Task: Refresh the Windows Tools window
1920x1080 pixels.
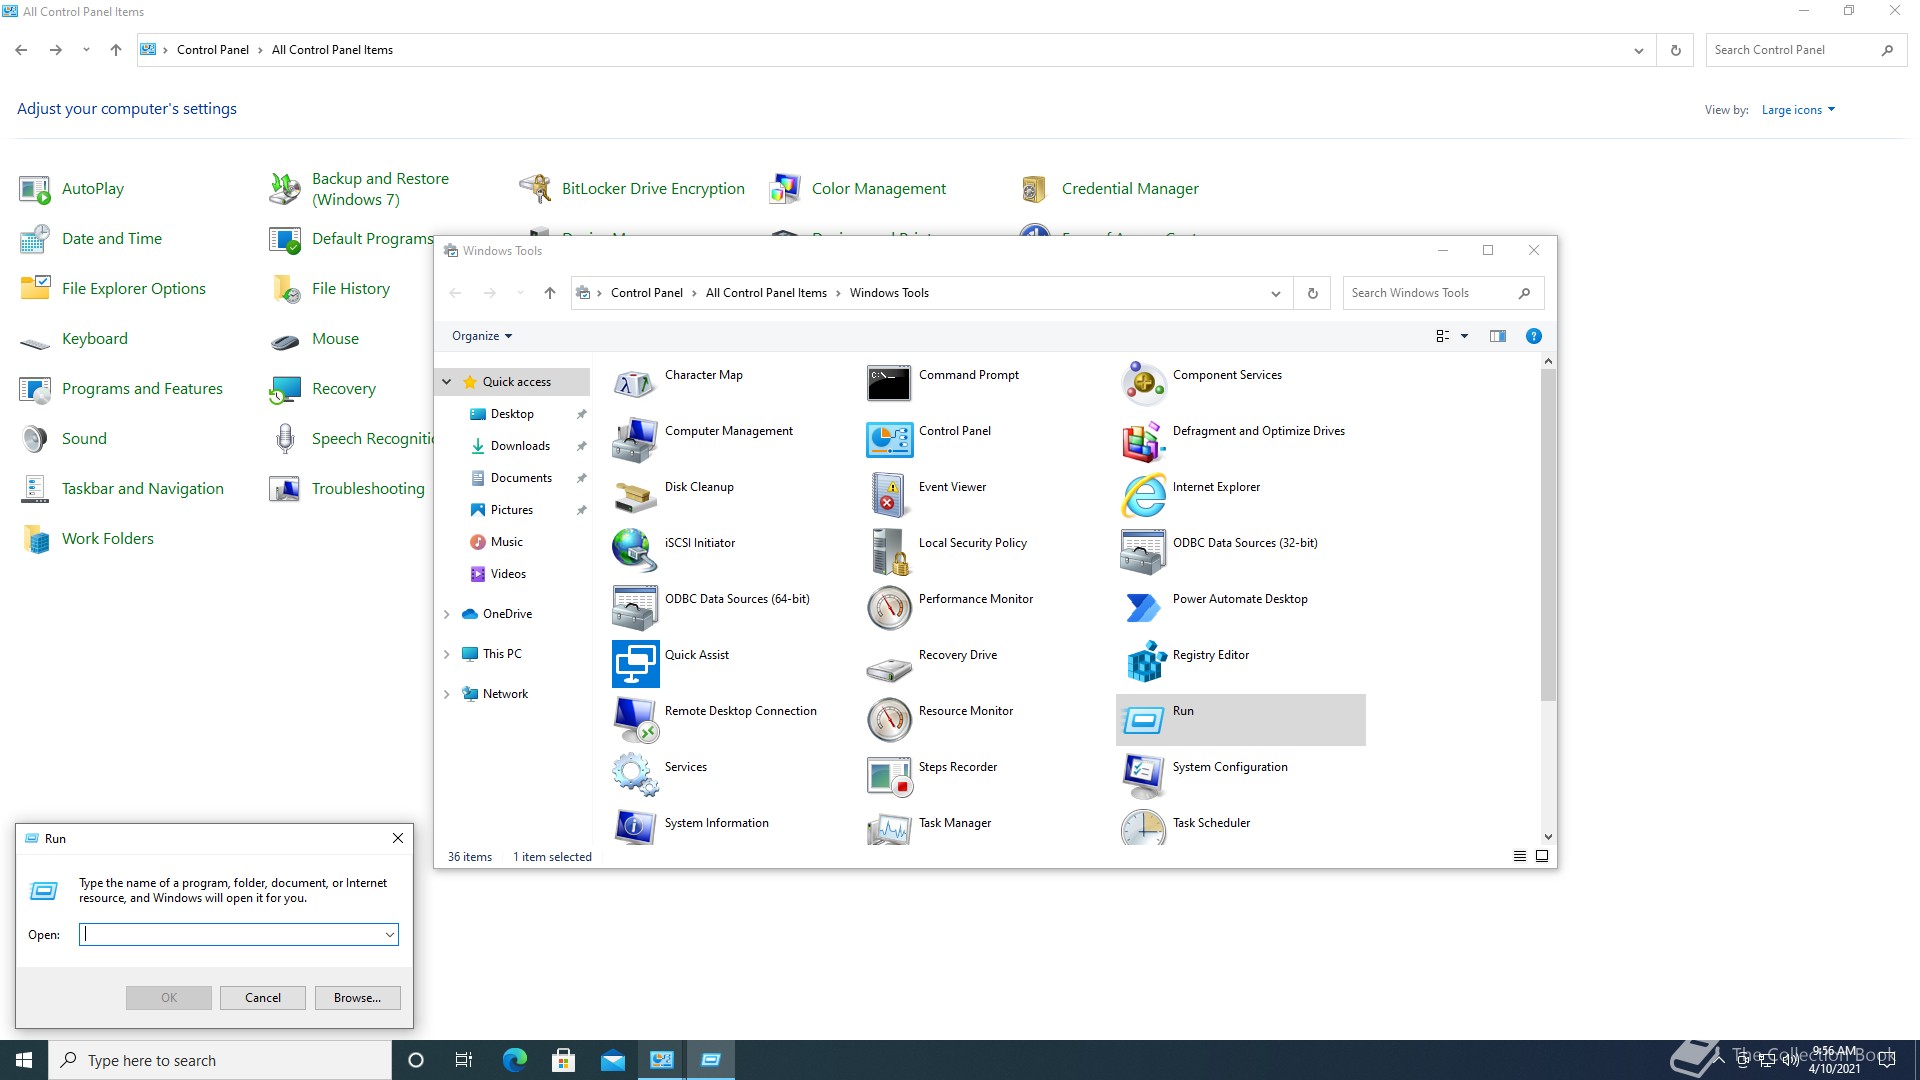Action: [1313, 293]
